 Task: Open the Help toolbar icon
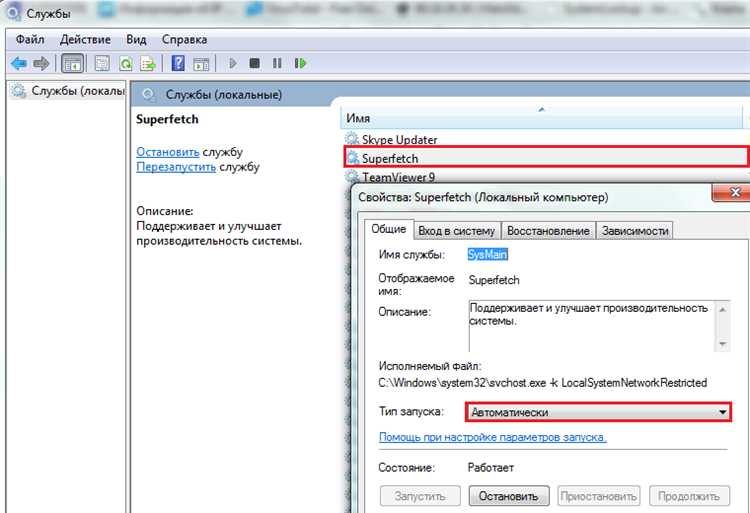click(x=178, y=63)
